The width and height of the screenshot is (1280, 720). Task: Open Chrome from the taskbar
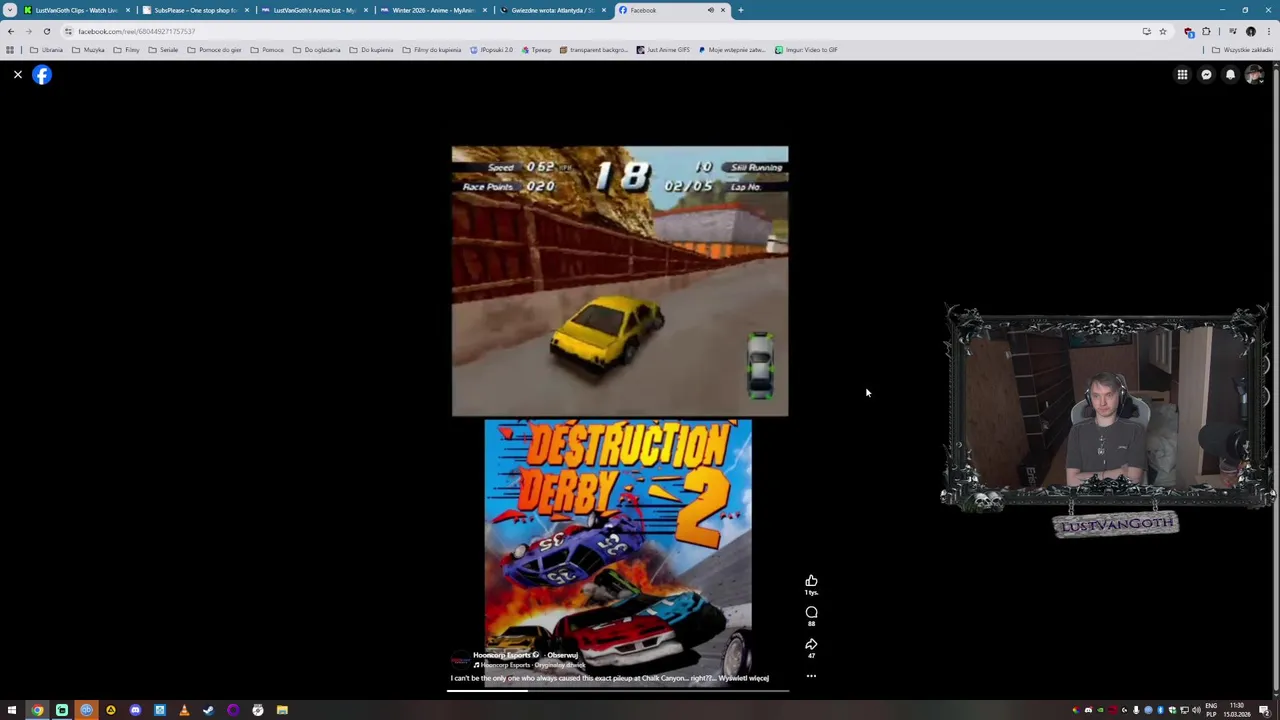coord(37,710)
